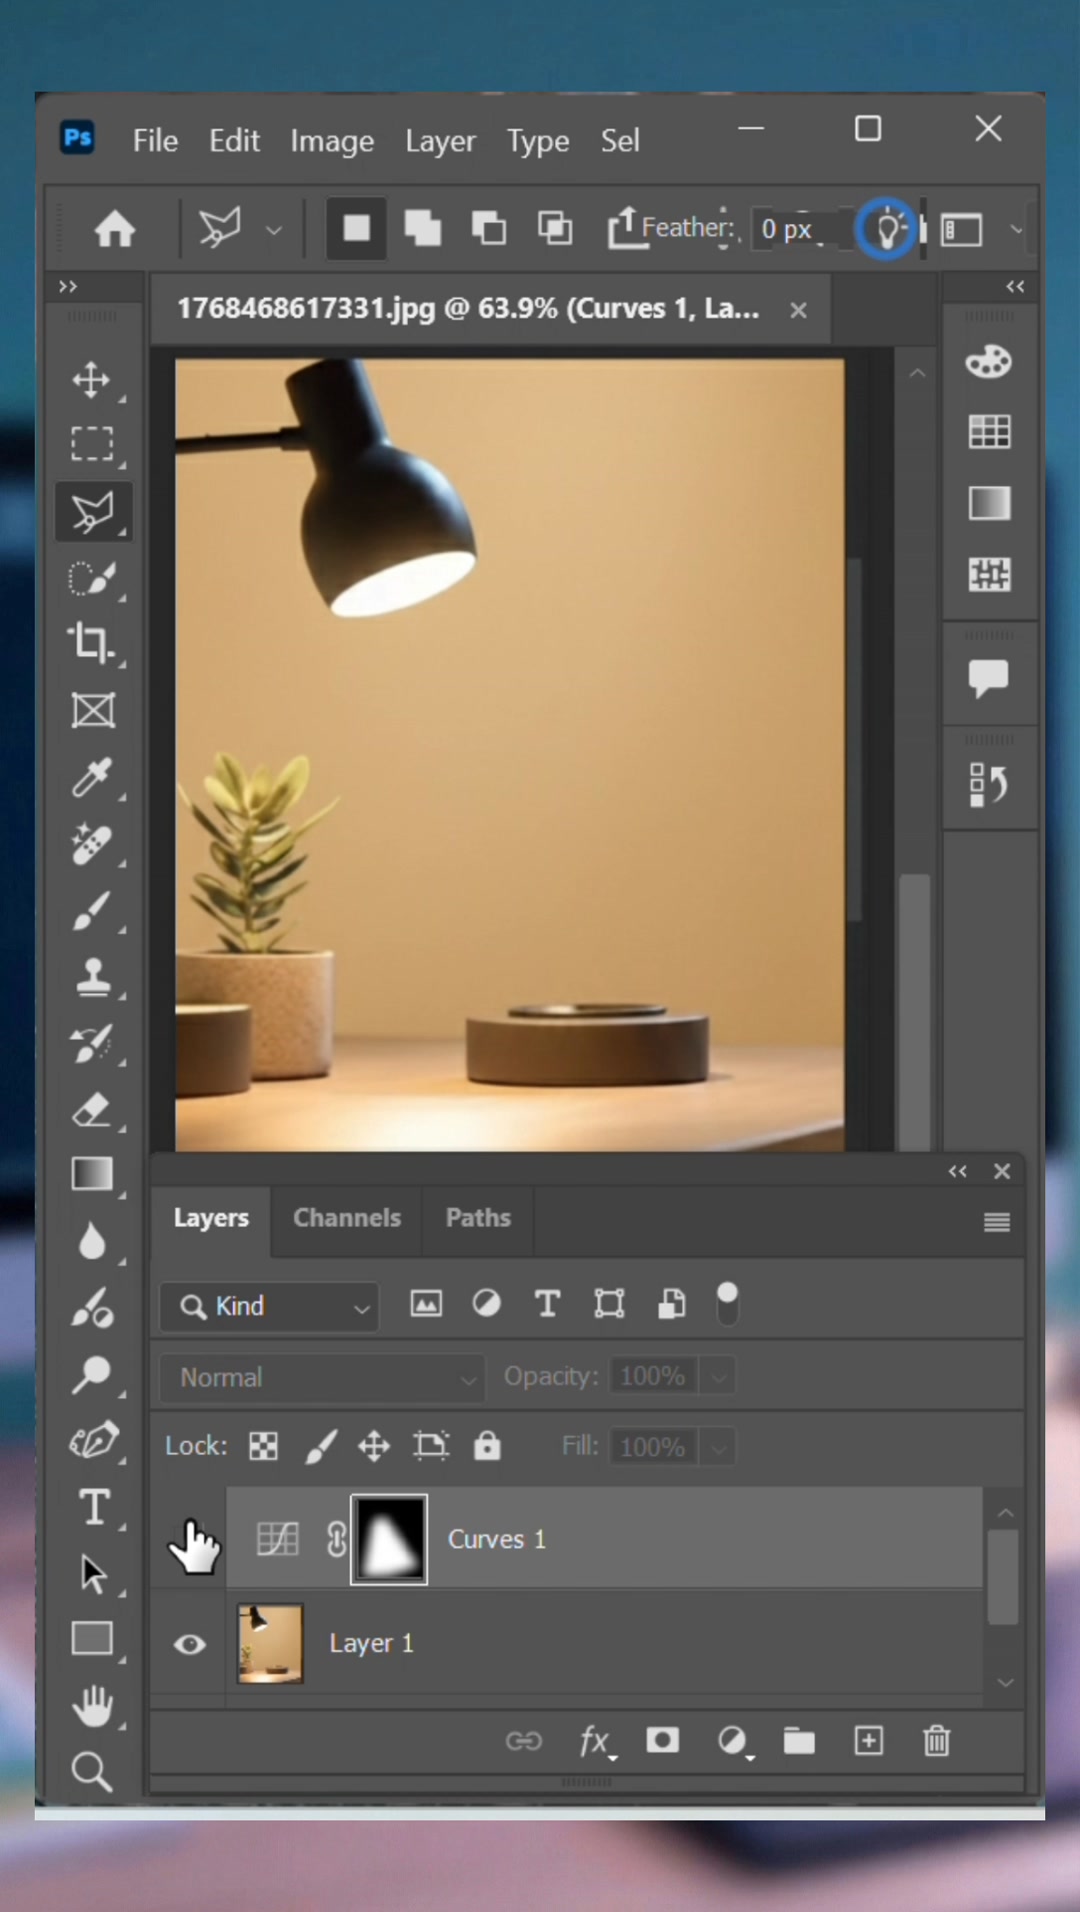Select the Spot Healing Brush tool

92,845
